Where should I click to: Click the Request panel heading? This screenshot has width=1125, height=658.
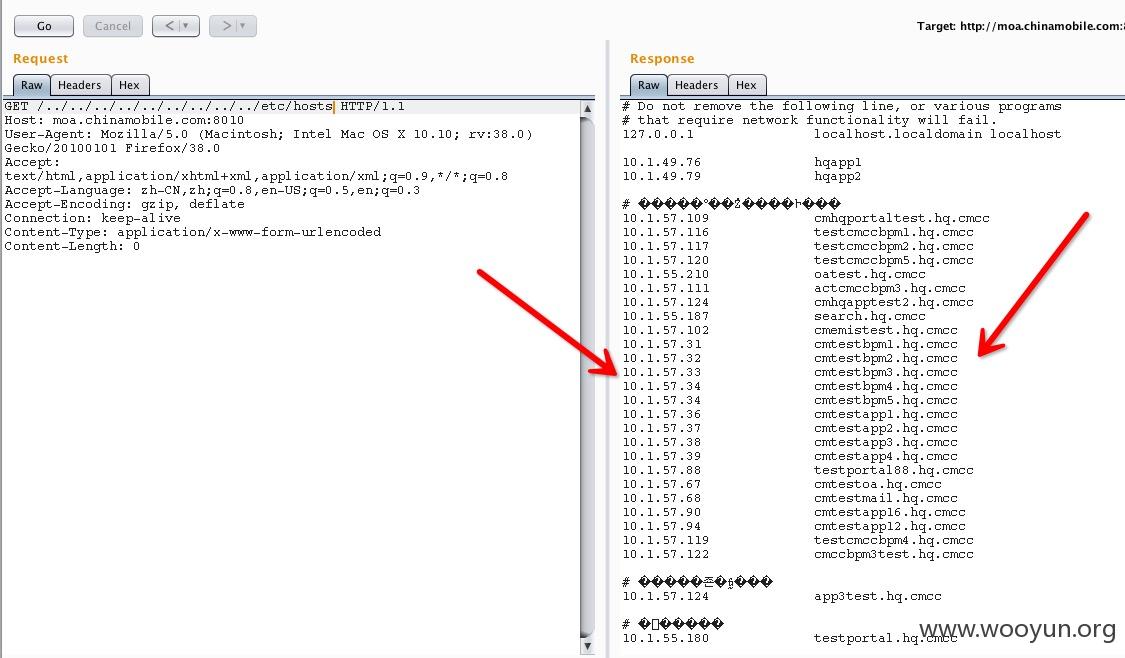pos(40,59)
